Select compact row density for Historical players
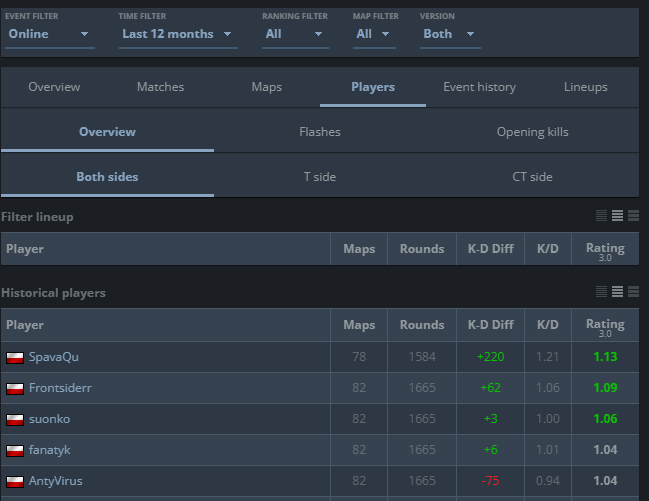 [x=601, y=291]
